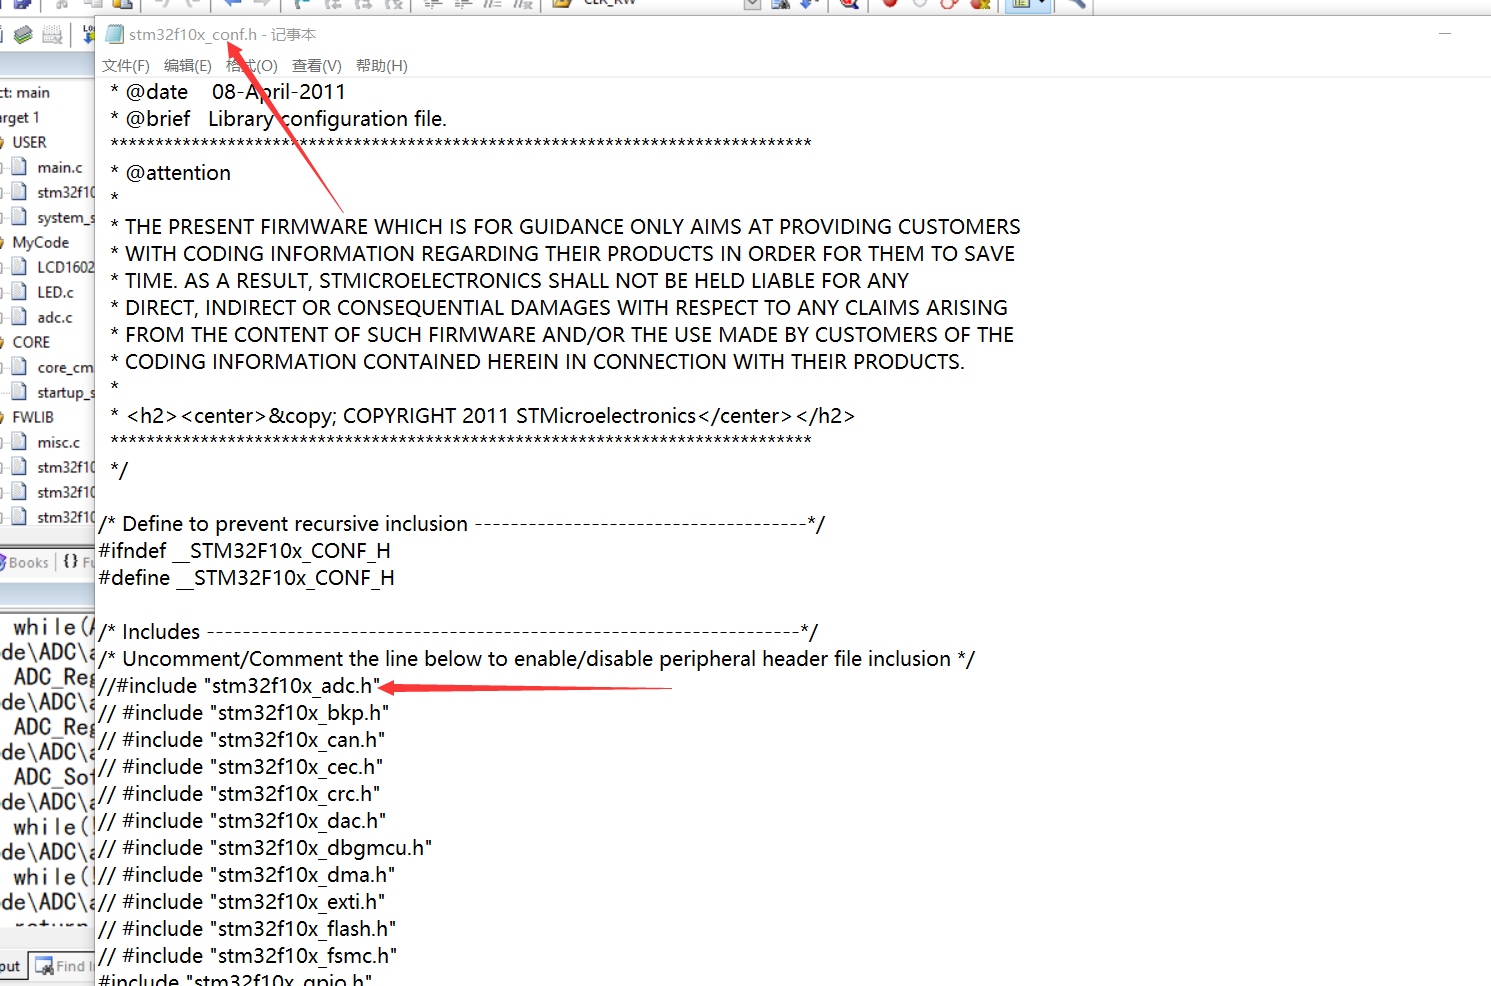
Task: Collapse the FWLIB group in project tree
Action: (x=6, y=417)
